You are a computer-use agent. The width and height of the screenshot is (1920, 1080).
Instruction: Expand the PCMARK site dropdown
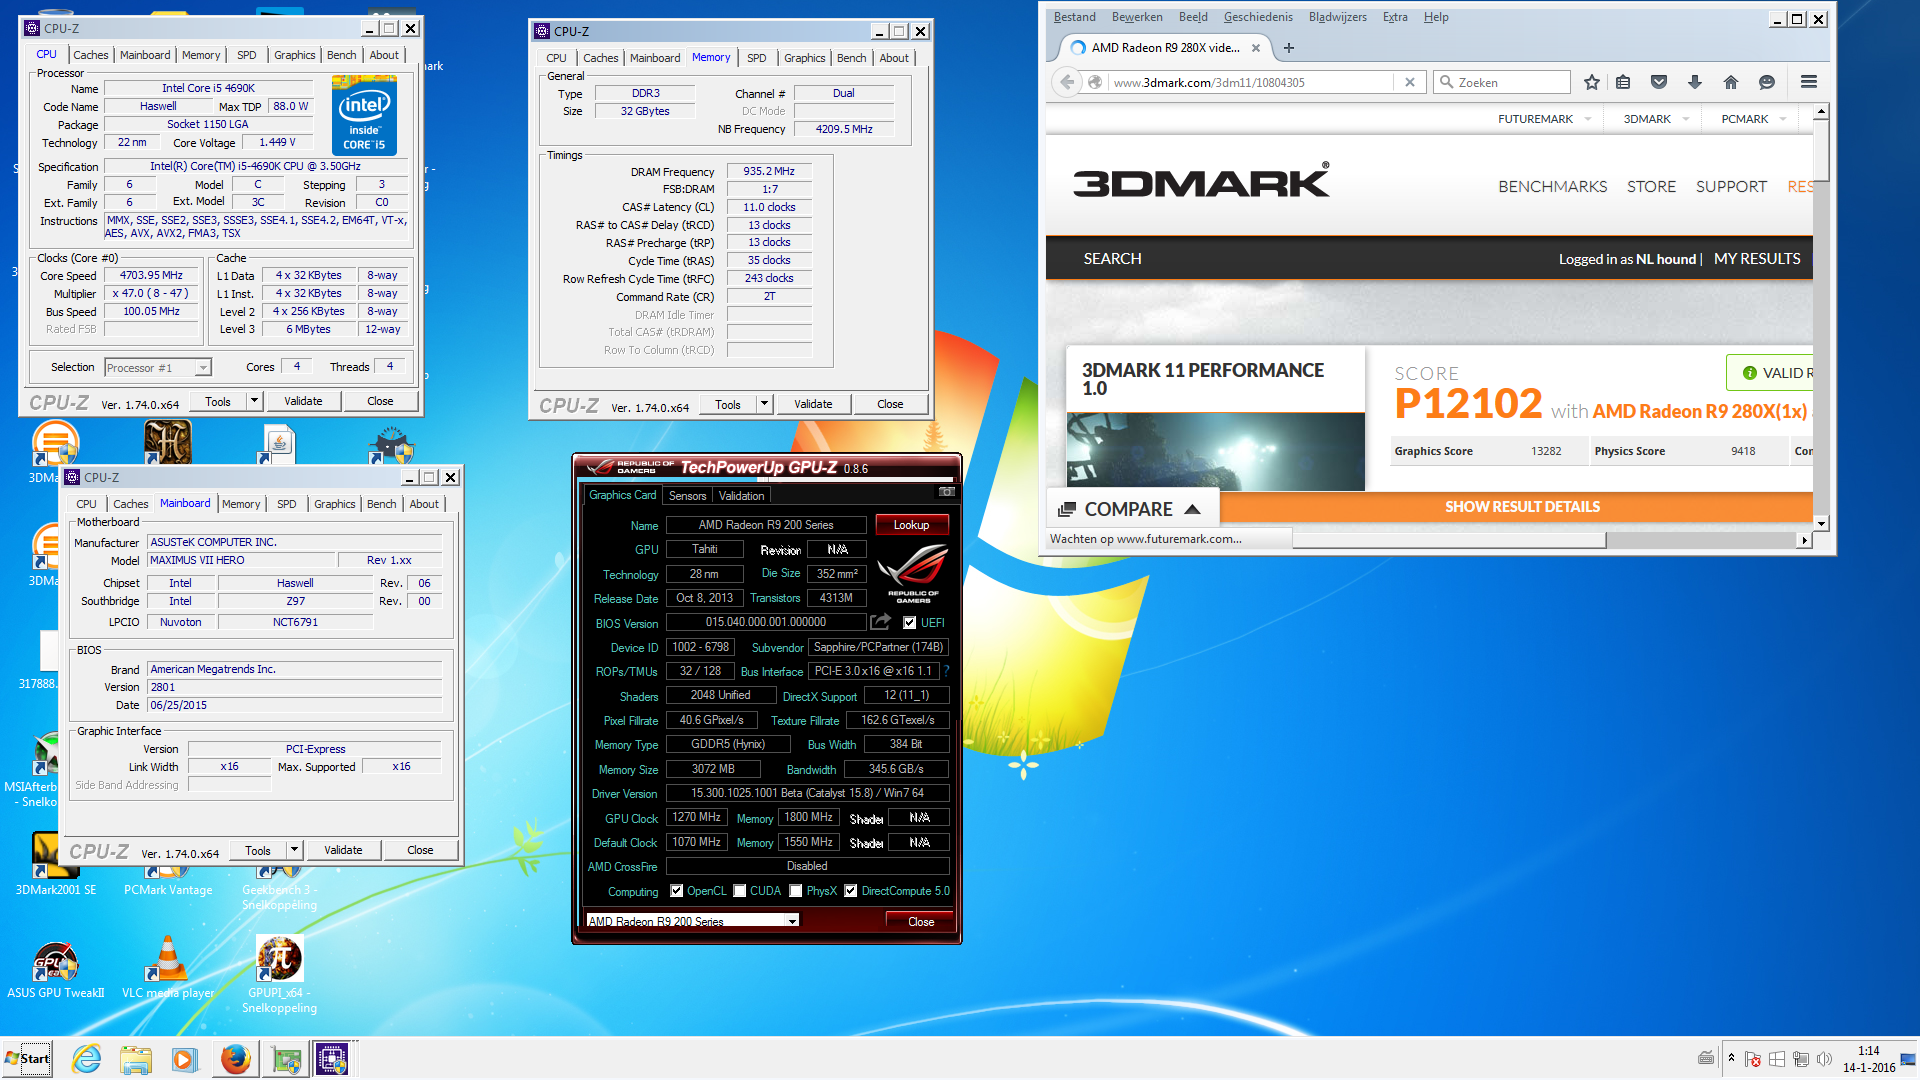click(x=1782, y=119)
